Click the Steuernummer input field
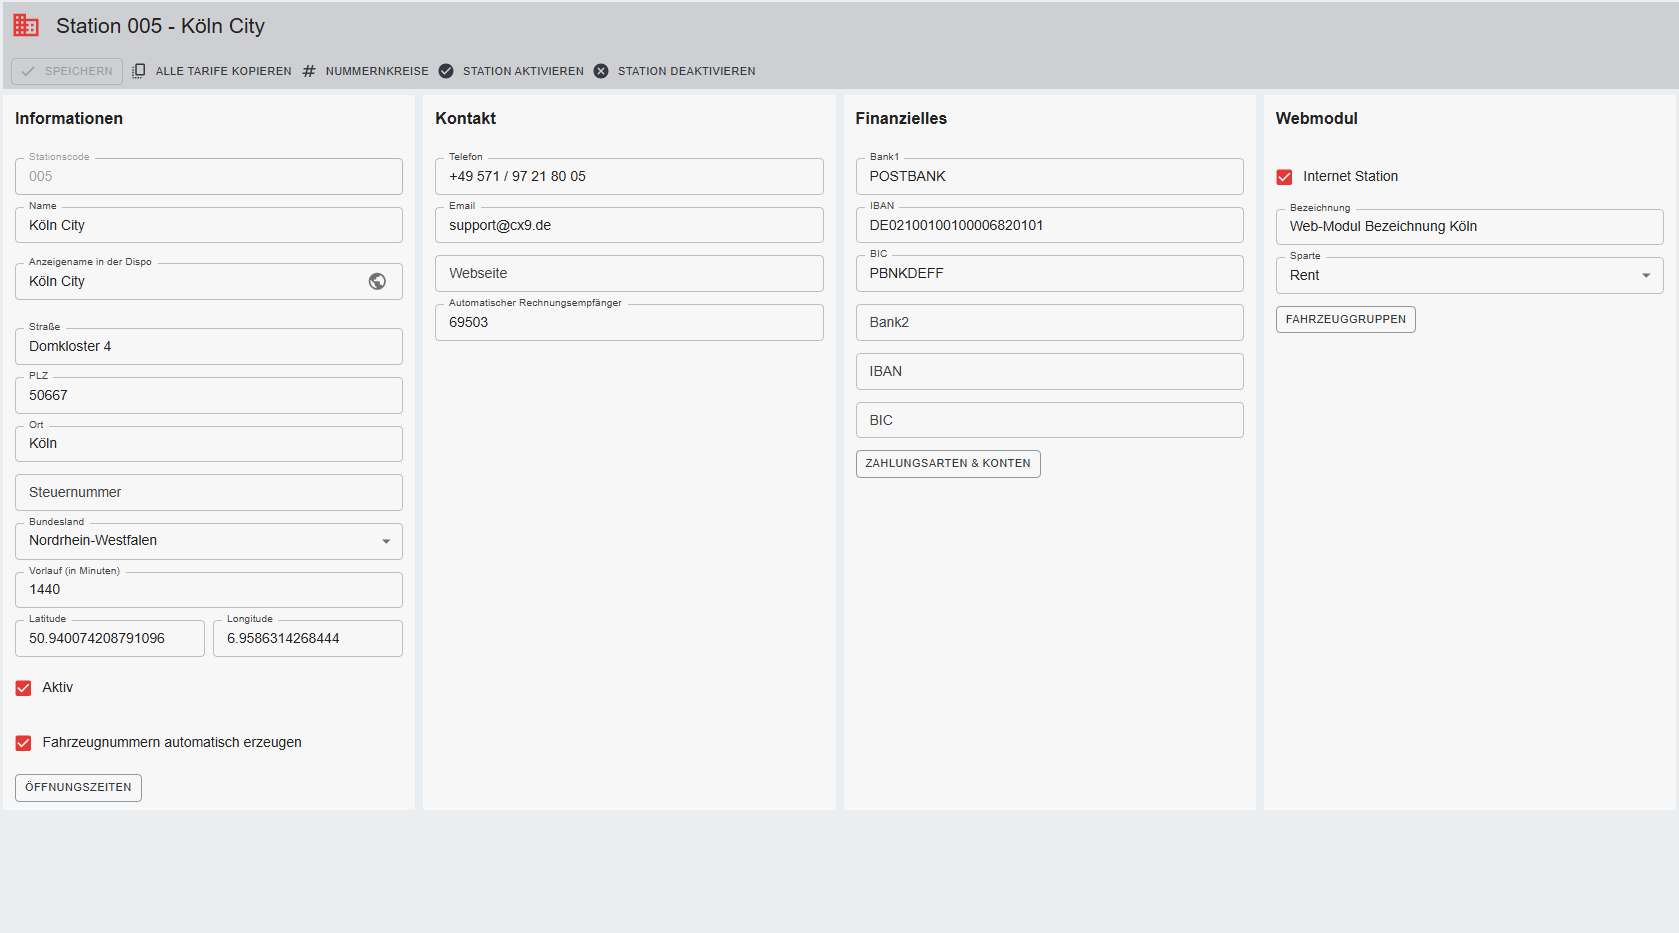 click(209, 493)
